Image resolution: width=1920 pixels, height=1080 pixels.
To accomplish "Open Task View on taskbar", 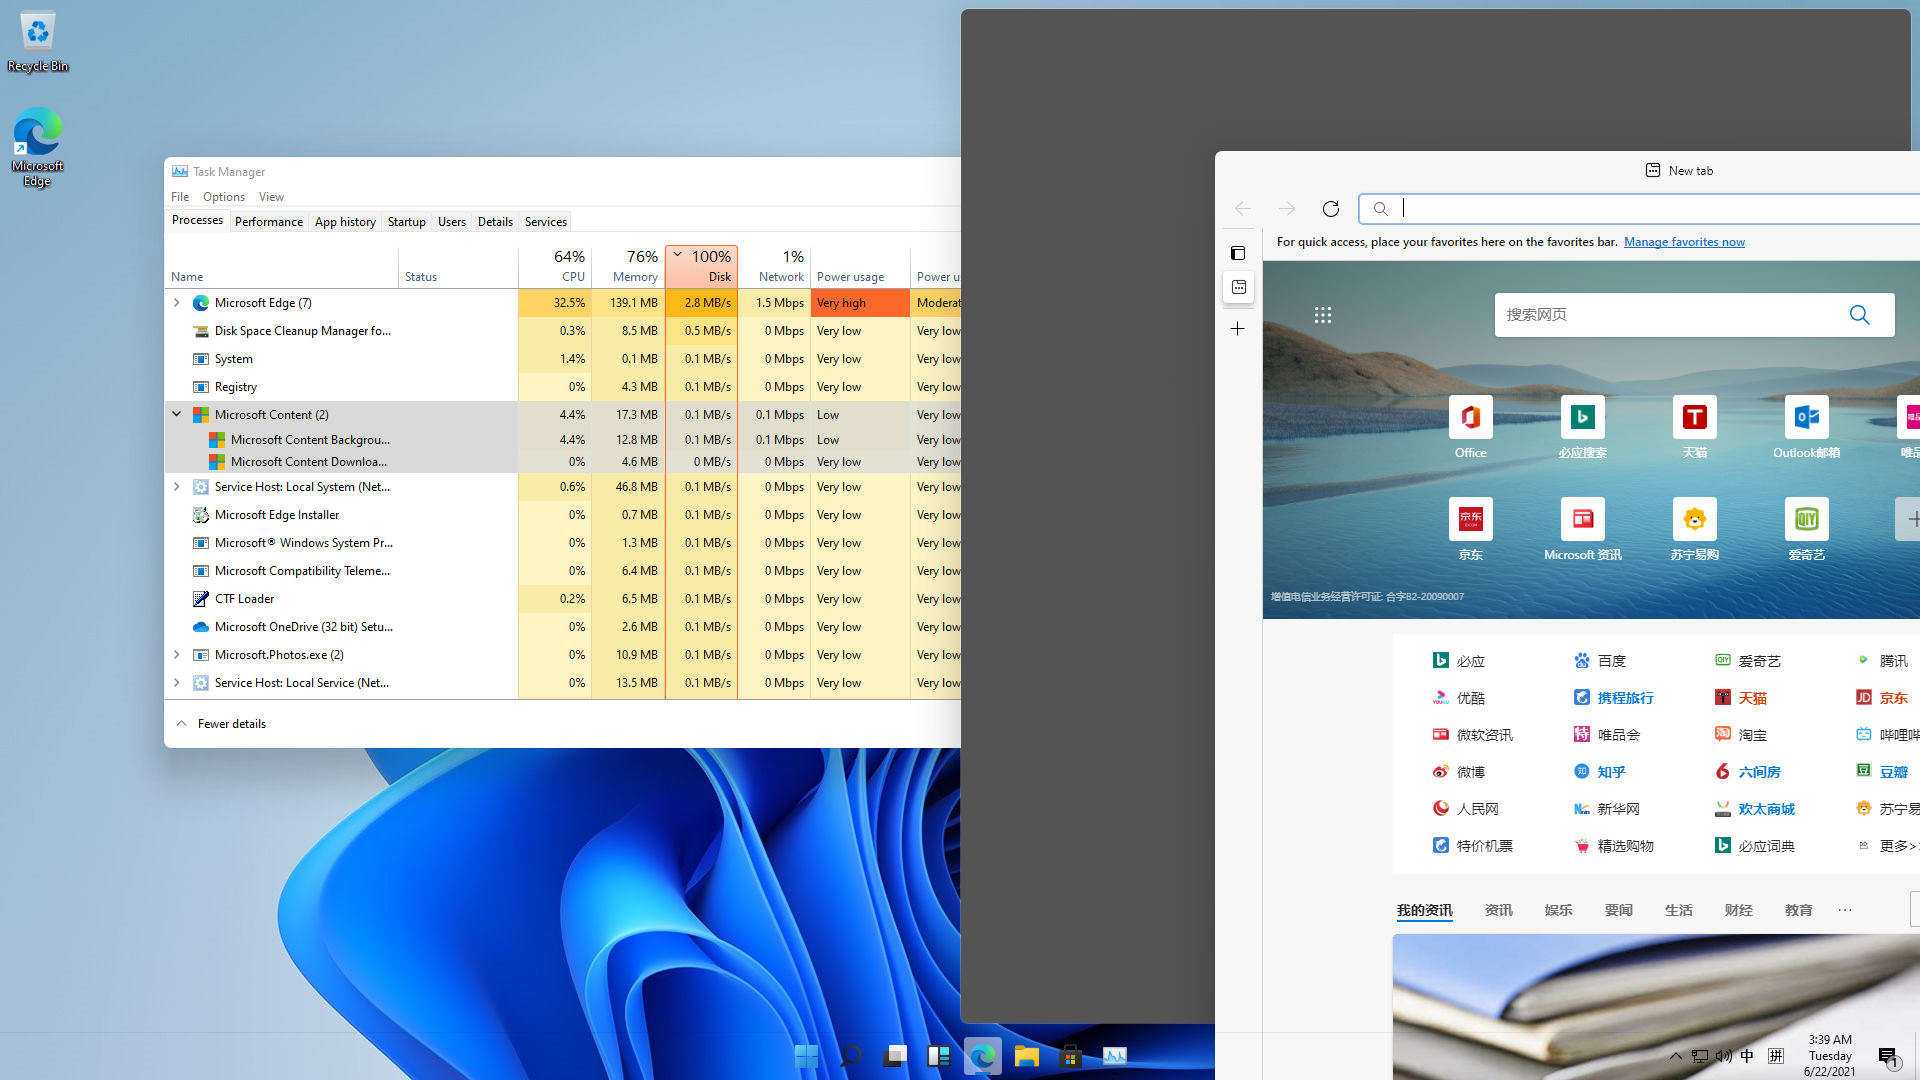I will point(895,1056).
